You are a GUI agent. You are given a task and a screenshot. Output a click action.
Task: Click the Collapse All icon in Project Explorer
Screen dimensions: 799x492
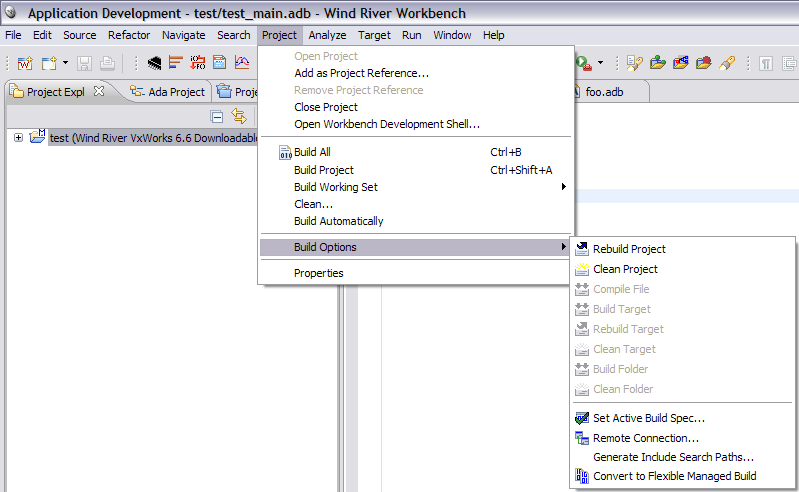(217, 117)
